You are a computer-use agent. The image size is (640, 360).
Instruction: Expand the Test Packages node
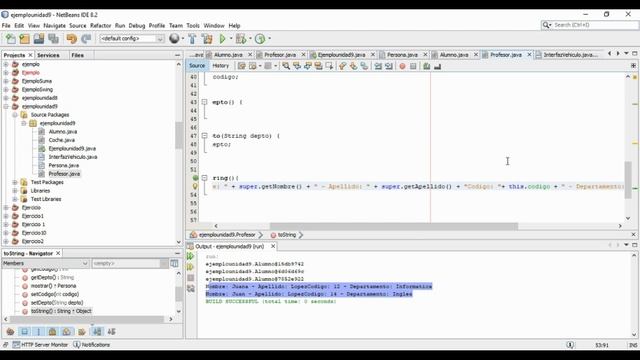coord(15,182)
